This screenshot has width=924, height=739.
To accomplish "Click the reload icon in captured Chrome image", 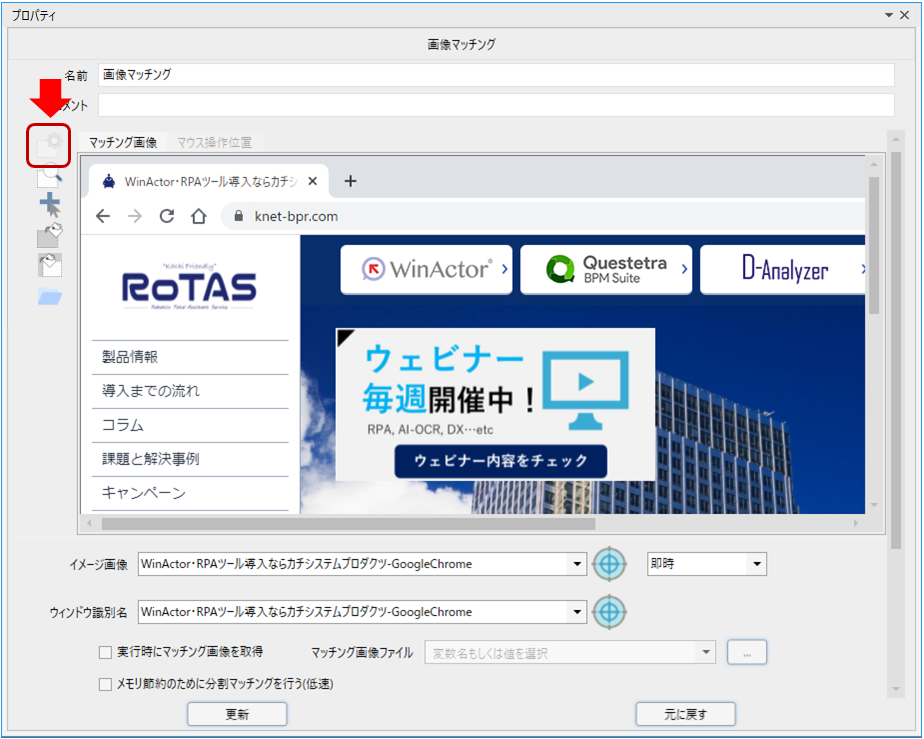I will click(167, 216).
